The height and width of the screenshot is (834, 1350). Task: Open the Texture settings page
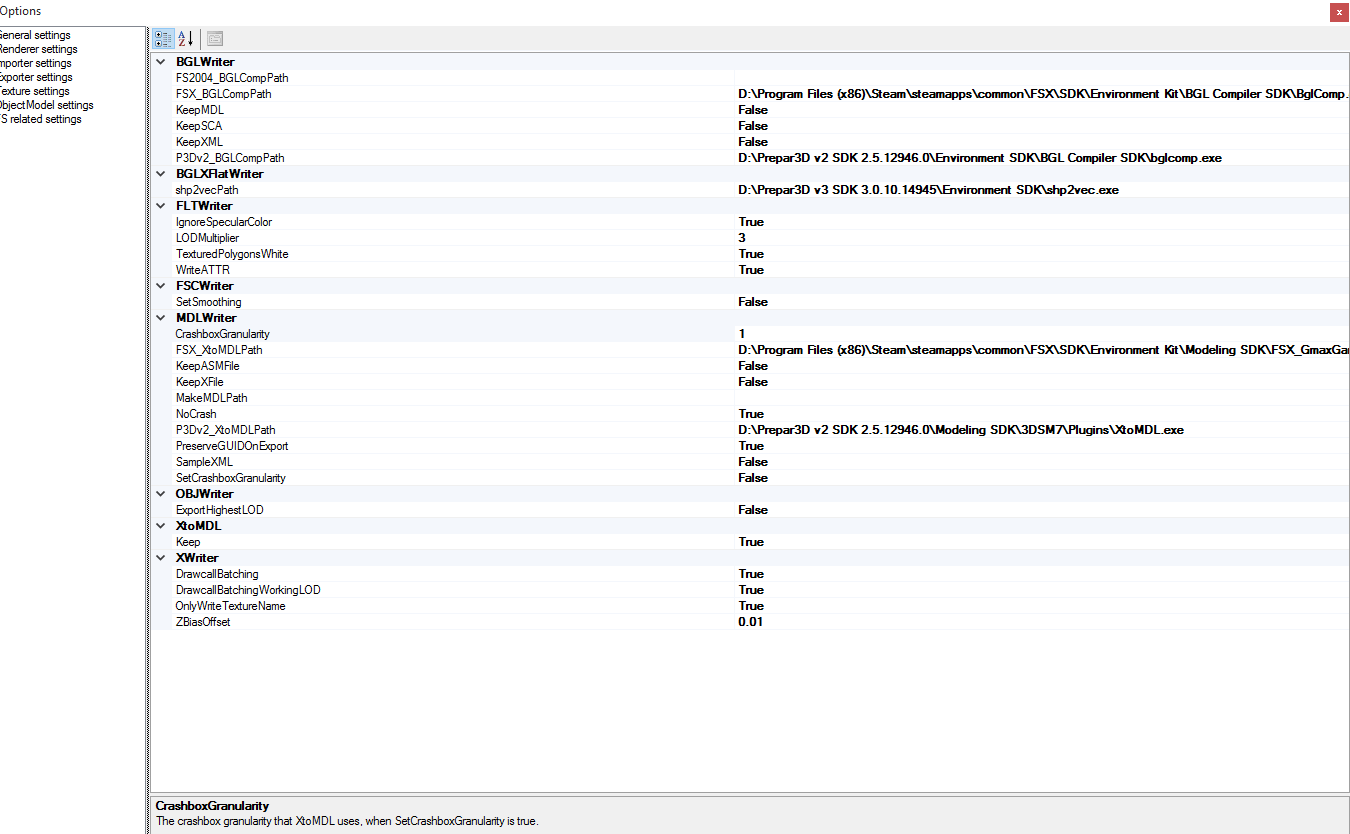point(32,90)
